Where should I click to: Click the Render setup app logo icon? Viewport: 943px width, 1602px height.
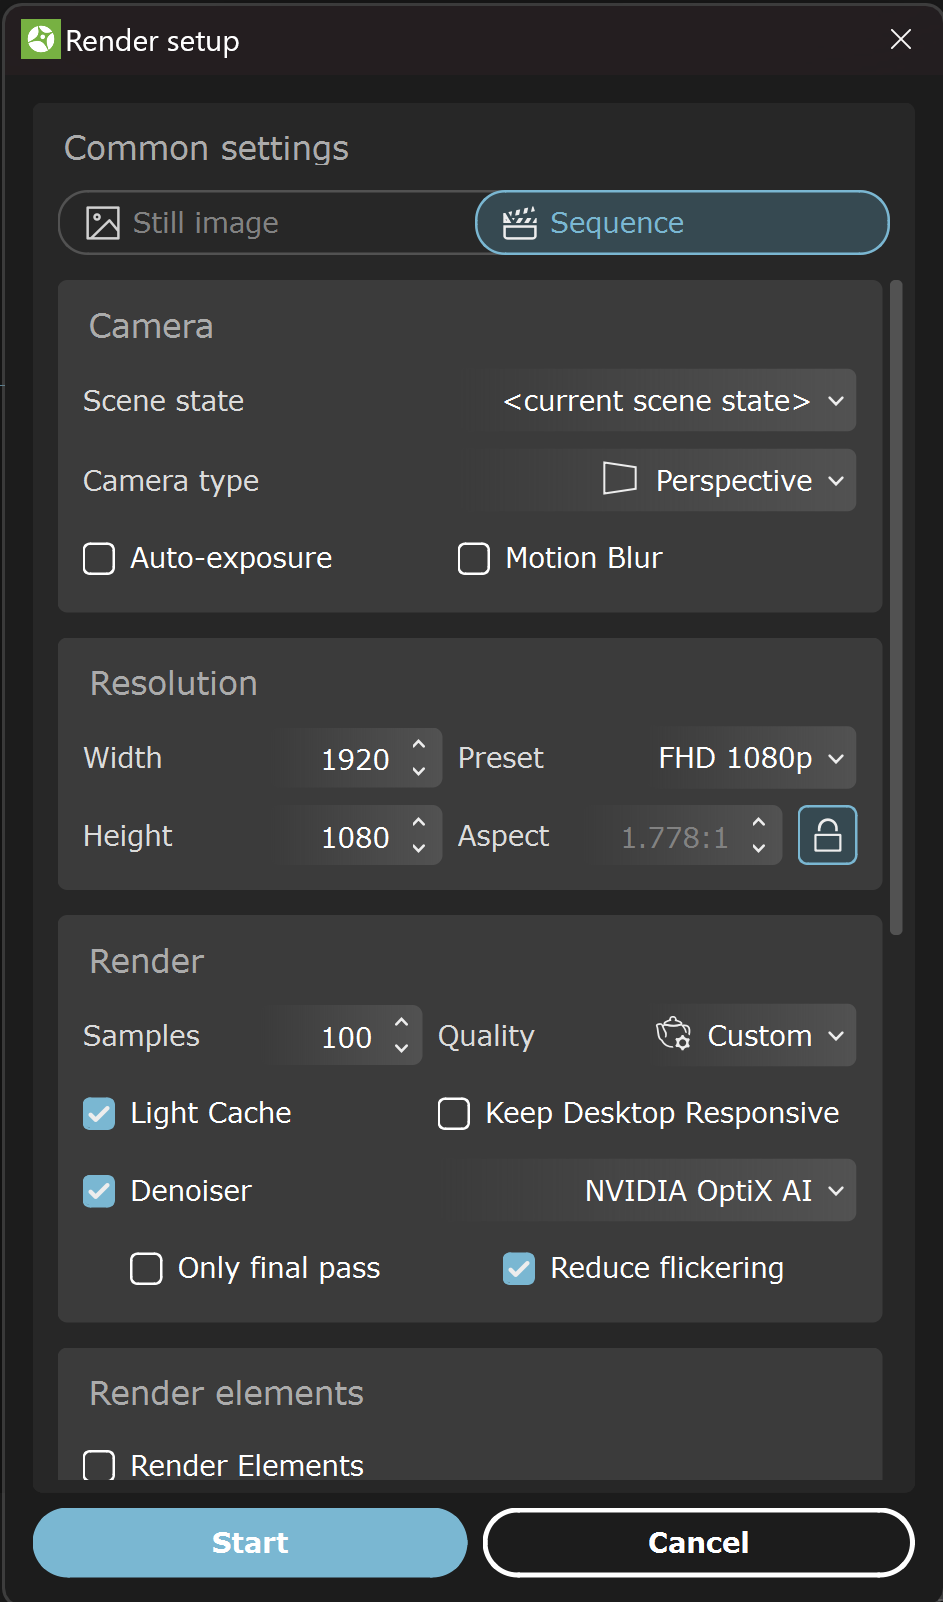click(x=41, y=40)
